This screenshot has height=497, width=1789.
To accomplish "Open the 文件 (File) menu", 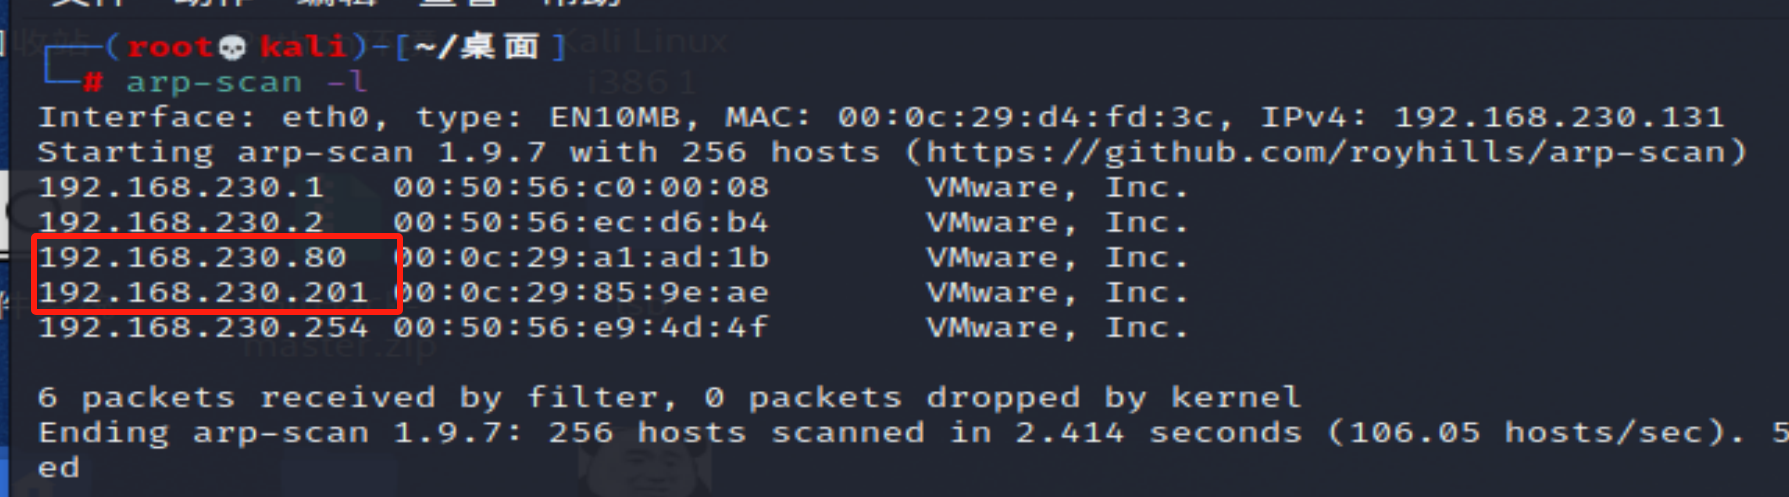I will pos(88,3).
